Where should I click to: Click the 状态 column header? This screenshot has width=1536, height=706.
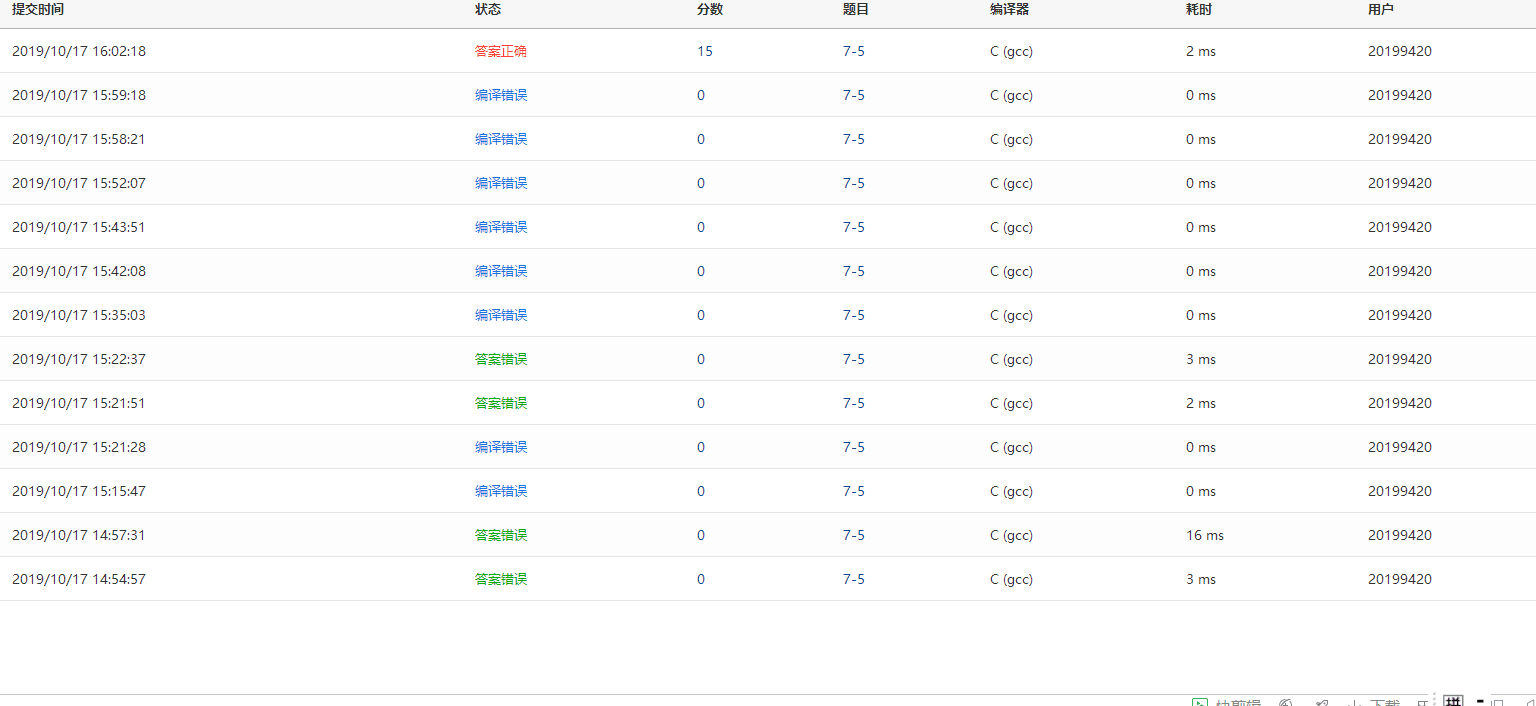coord(488,9)
